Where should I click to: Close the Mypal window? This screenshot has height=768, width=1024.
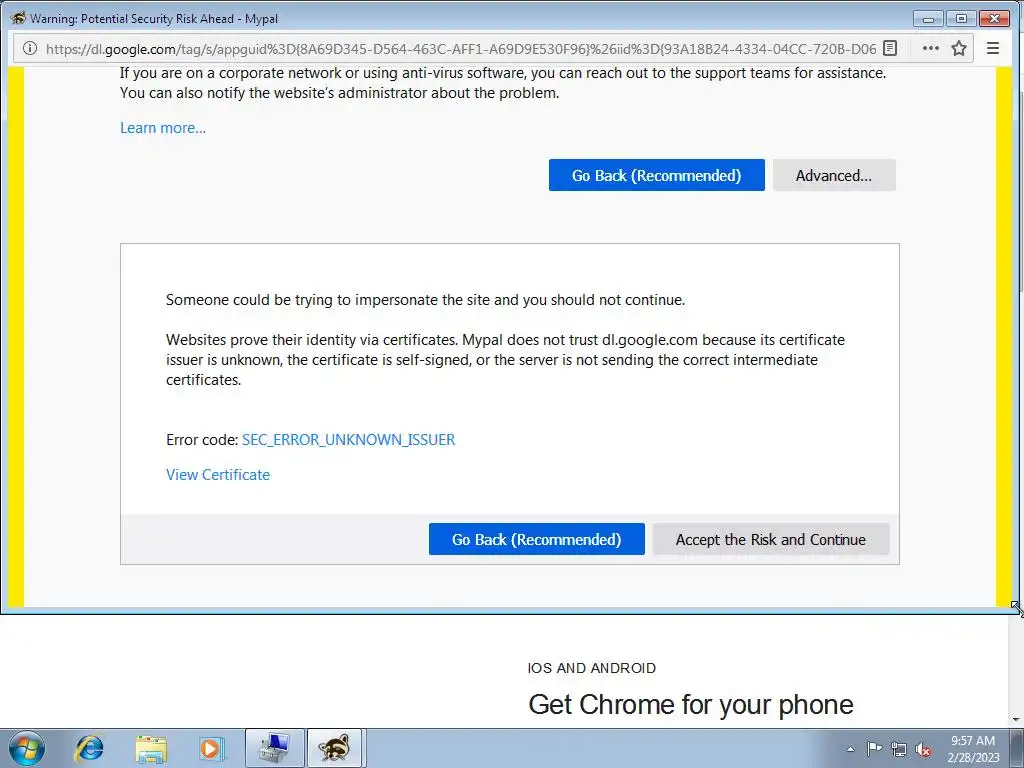click(994, 18)
